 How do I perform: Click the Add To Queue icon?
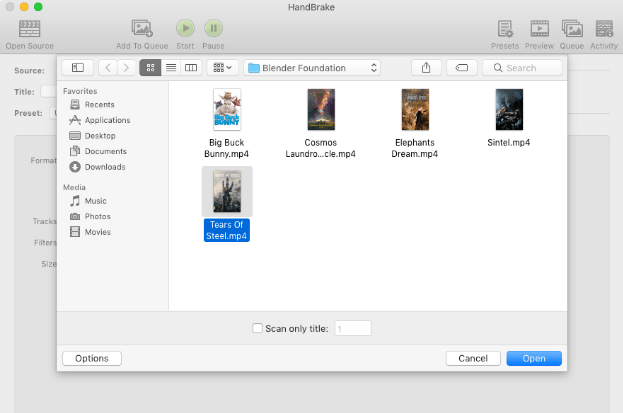(x=141, y=29)
